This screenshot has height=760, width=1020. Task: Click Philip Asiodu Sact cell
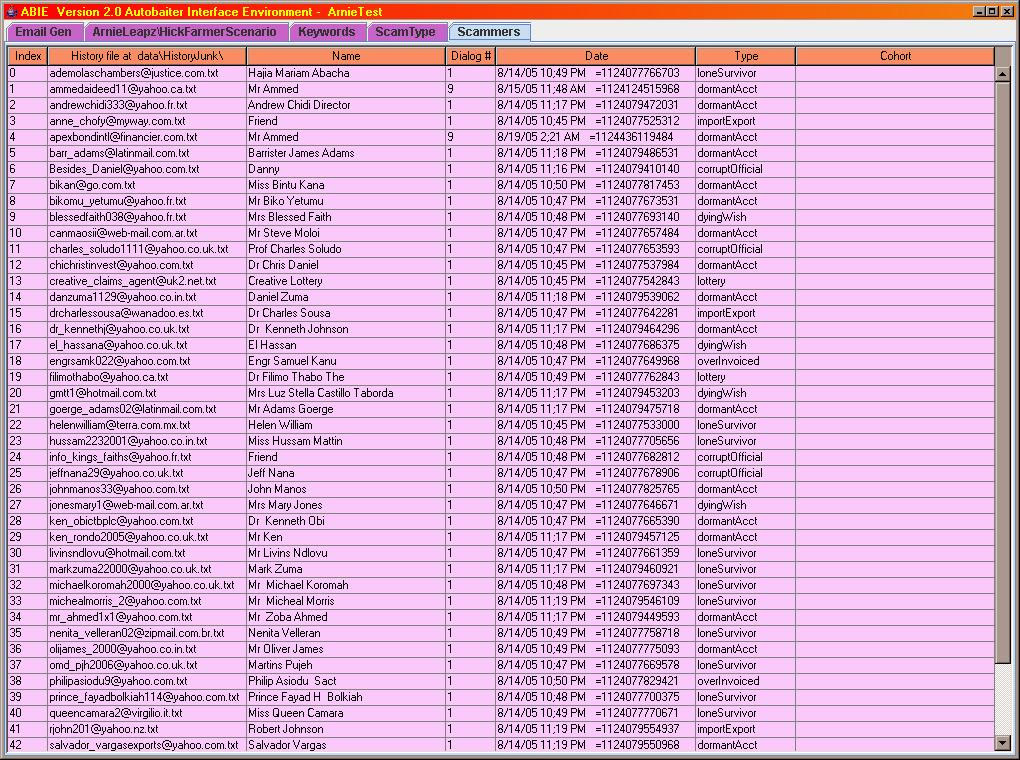tap(346, 681)
